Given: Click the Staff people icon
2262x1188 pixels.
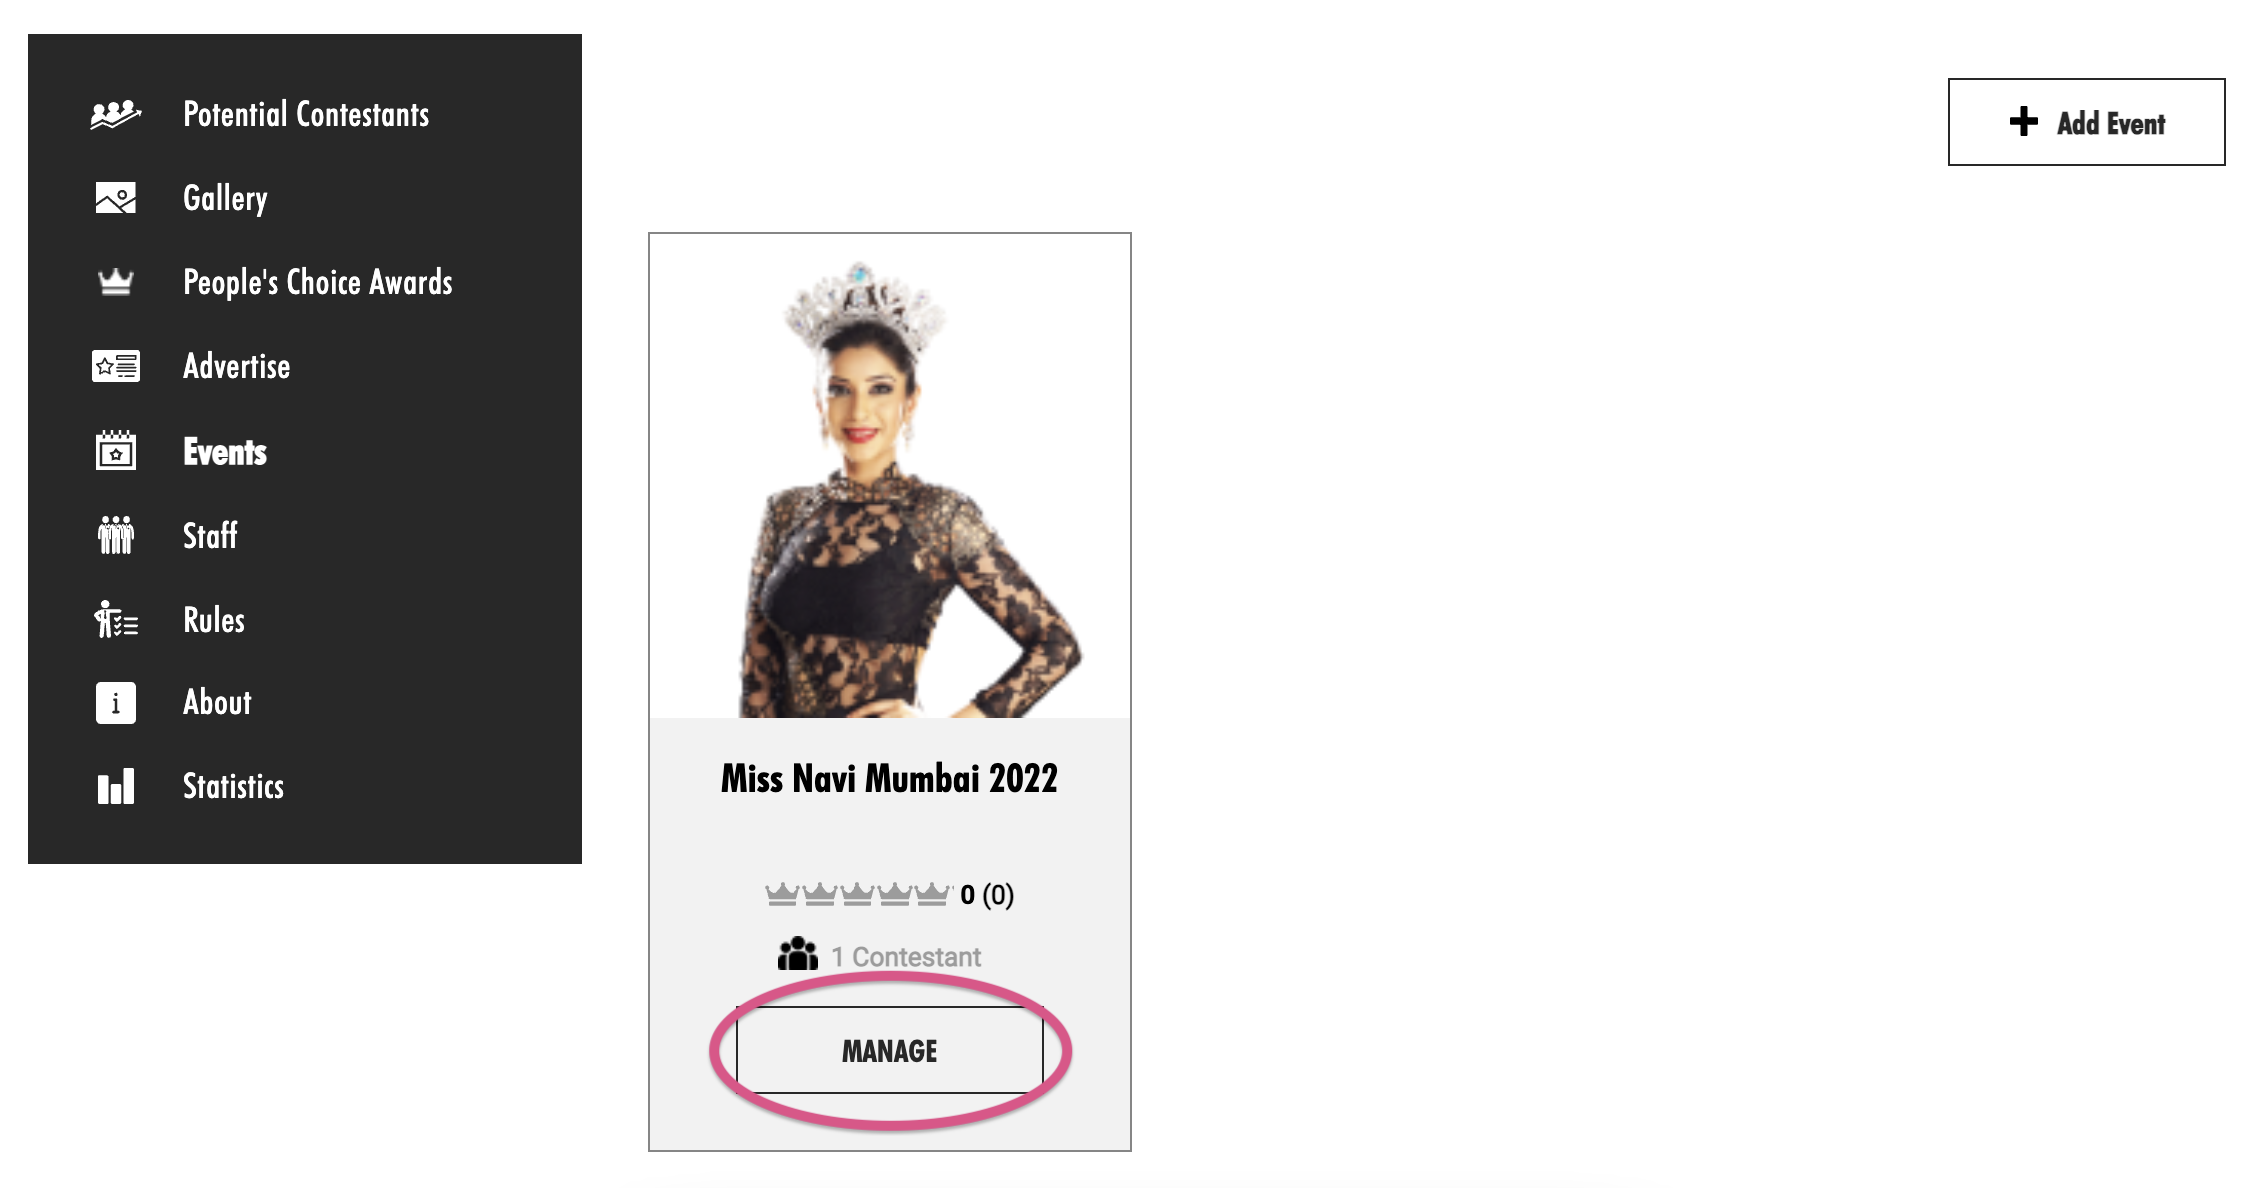Looking at the screenshot, I should (x=115, y=535).
